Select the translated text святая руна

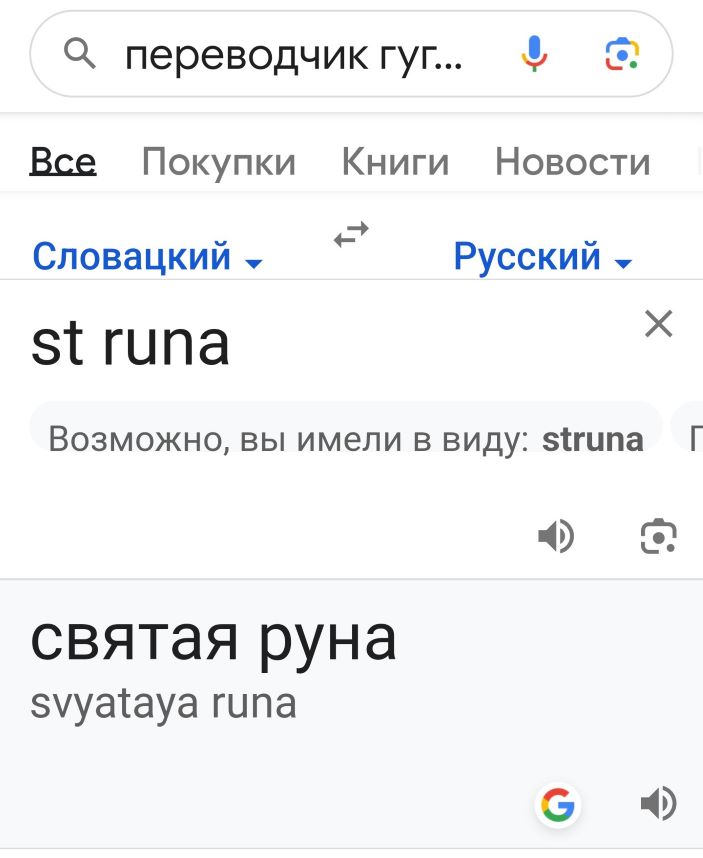coord(213,640)
